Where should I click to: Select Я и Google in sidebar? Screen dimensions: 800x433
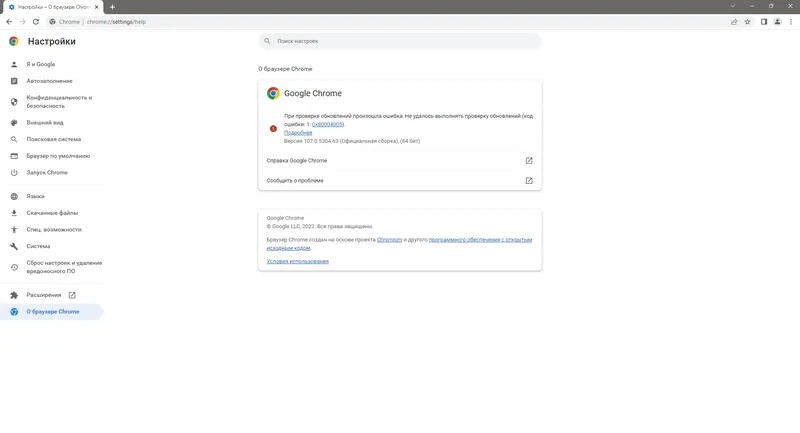(x=41, y=64)
